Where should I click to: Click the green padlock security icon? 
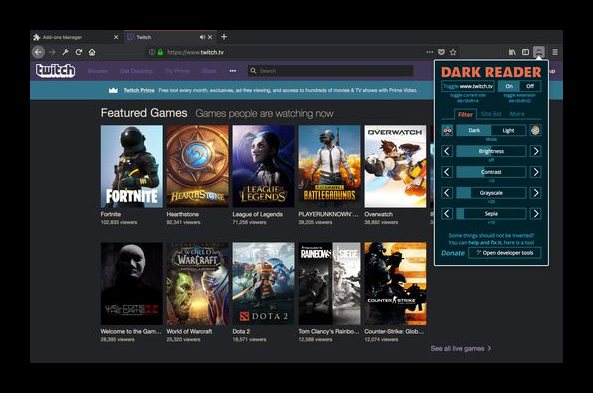[x=160, y=52]
